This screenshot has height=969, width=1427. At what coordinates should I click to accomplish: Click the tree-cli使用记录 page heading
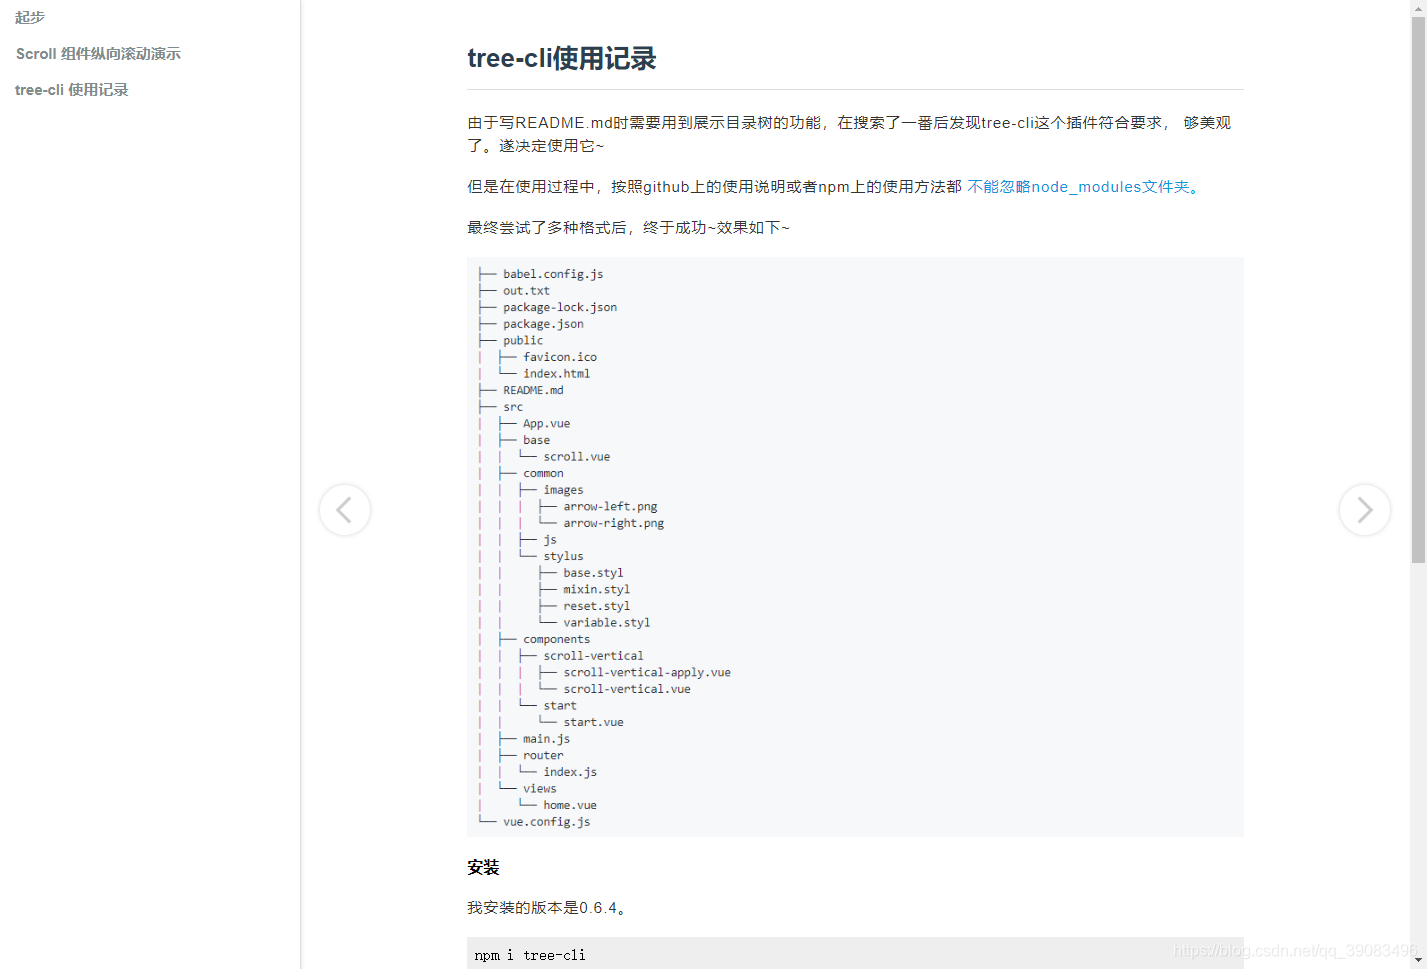point(561,58)
